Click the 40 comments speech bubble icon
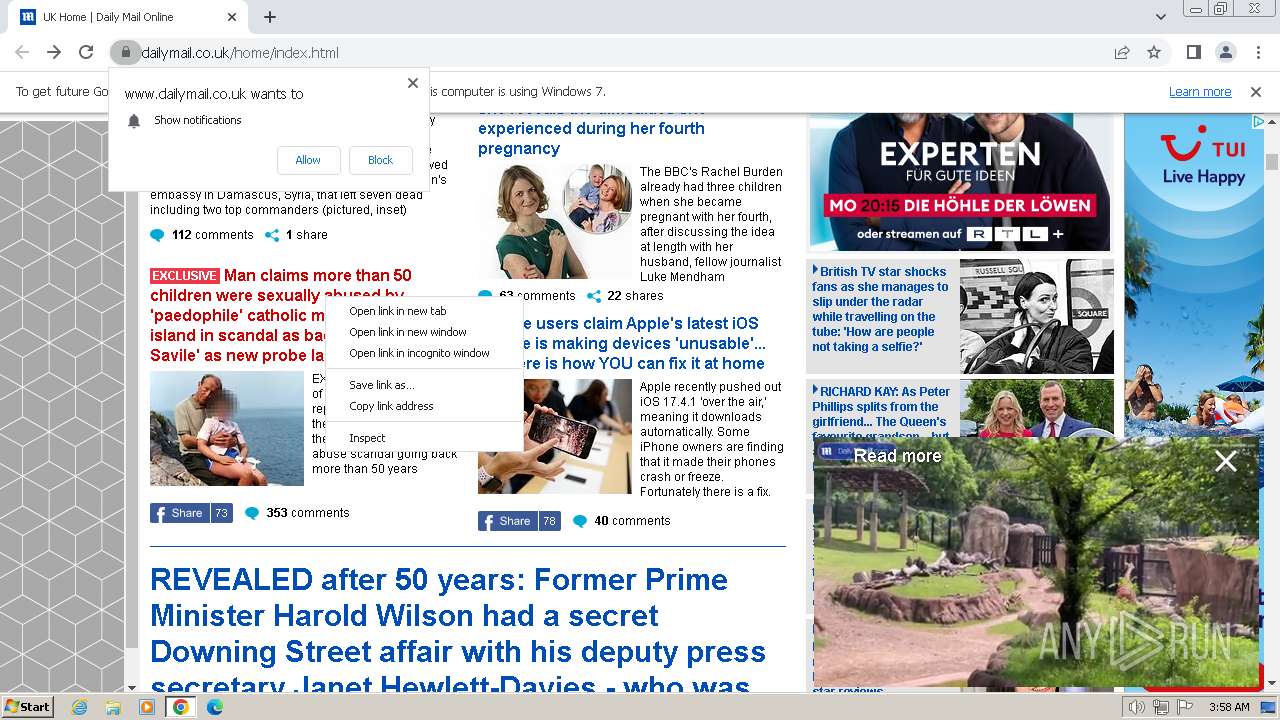The width and height of the screenshot is (1280, 720). pyautogui.click(x=580, y=522)
